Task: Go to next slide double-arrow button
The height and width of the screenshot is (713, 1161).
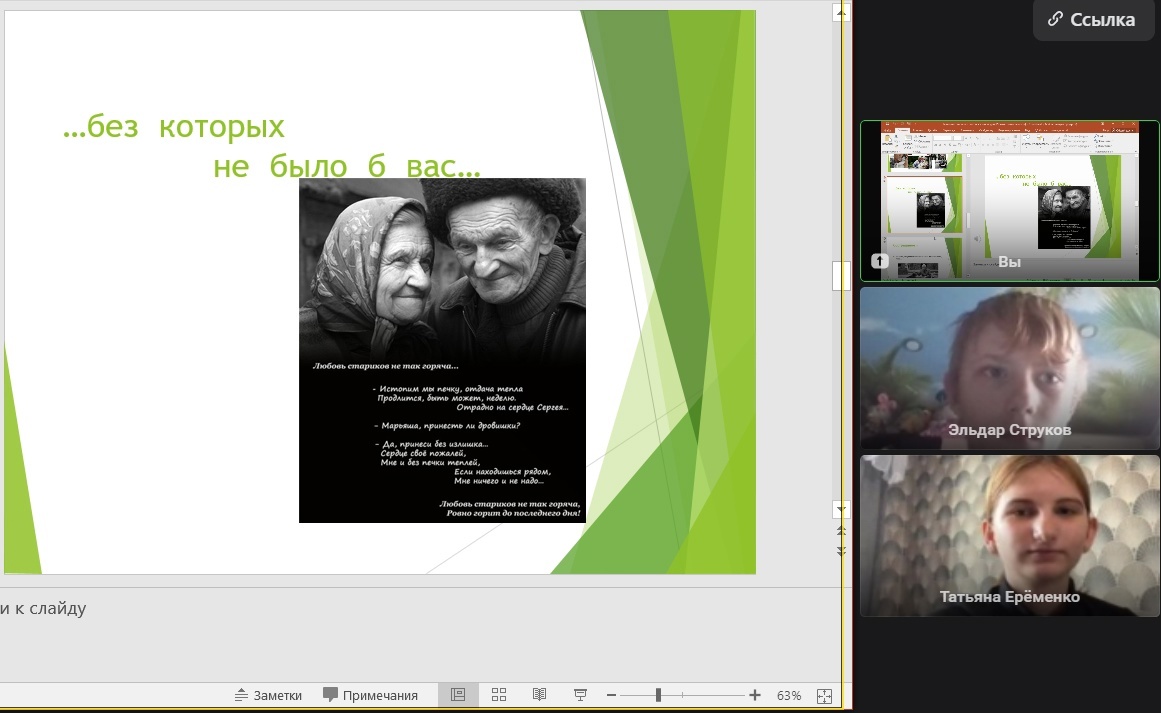Action: [x=841, y=552]
